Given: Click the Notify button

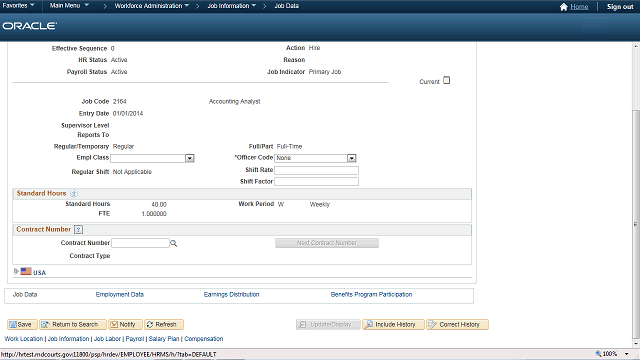Looking at the screenshot, I should point(125,324).
